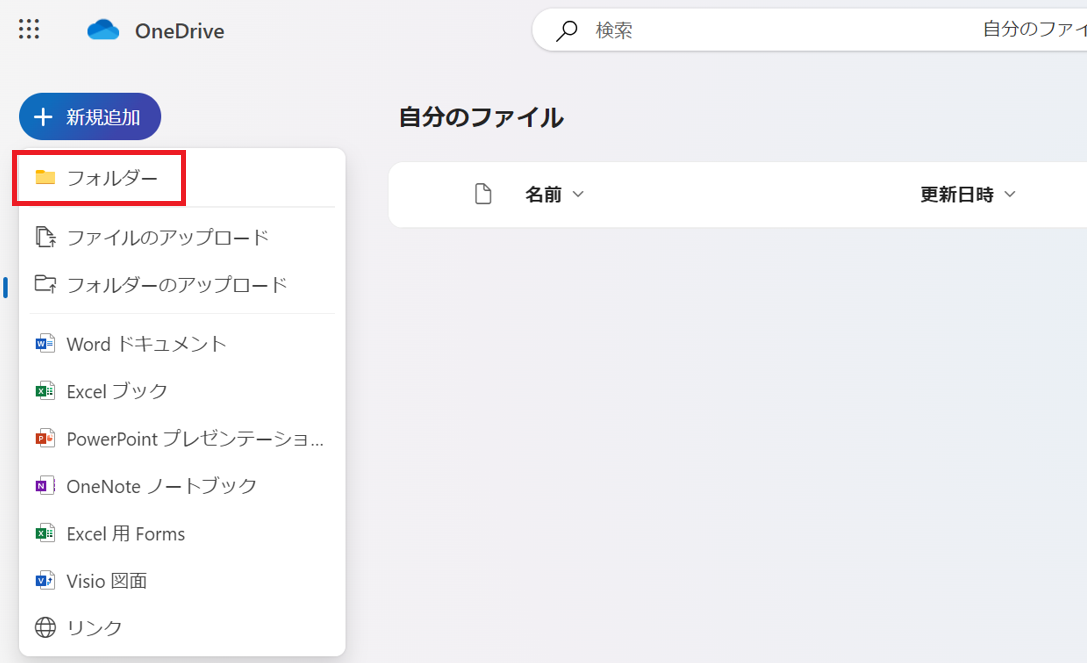The image size is (1087, 663).
Task: Click the PowerPoint presentation icon
Action: coord(45,438)
